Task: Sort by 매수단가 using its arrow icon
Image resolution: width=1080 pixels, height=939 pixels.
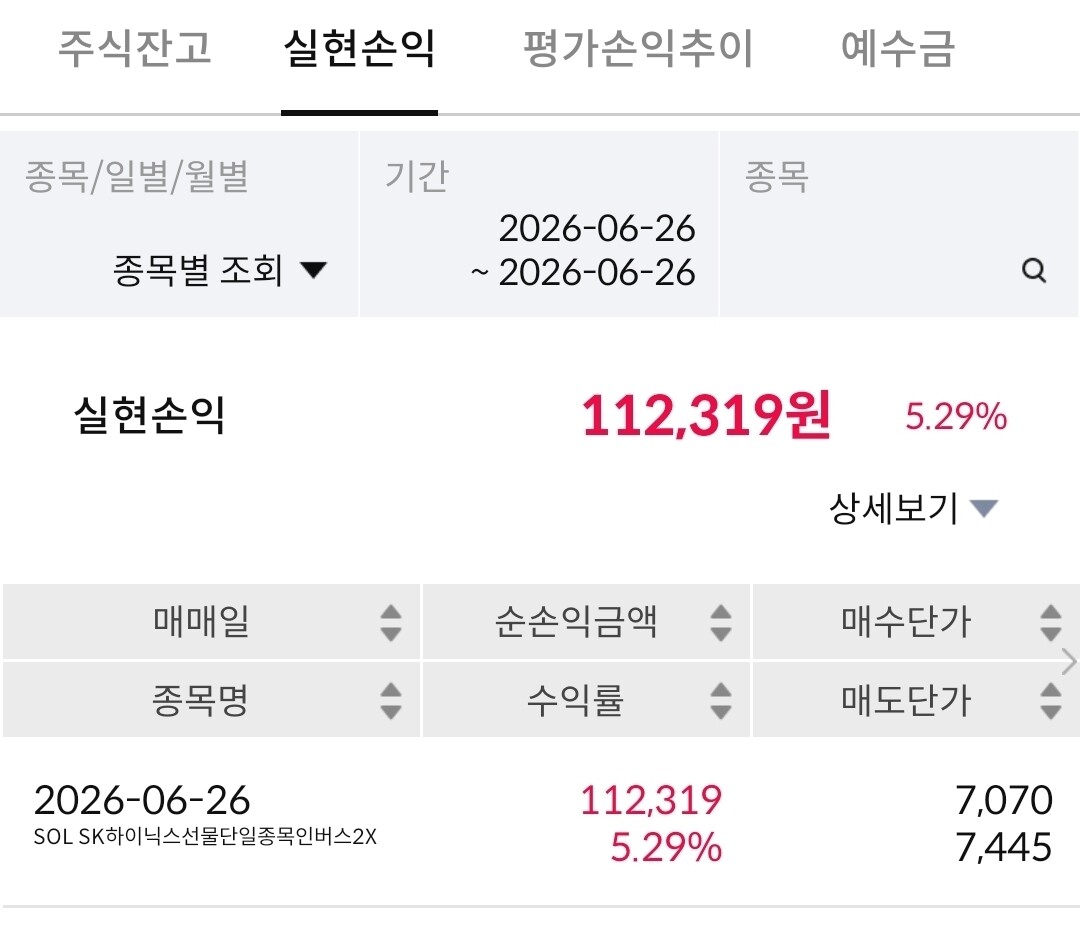Action: click(x=1050, y=623)
